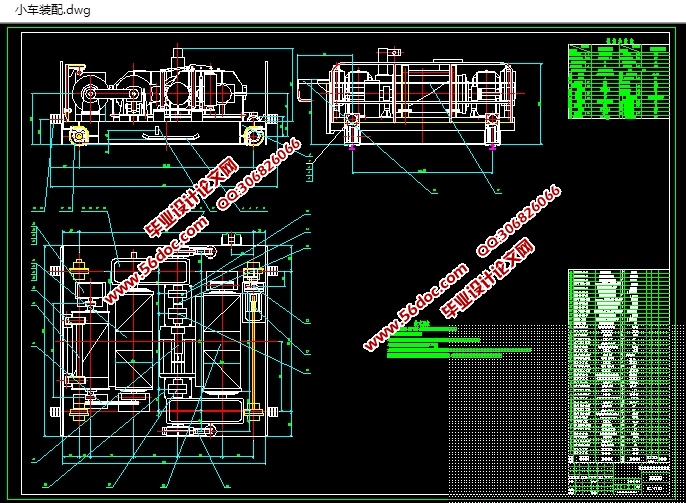This screenshot has width=686, height=503.
Task: Select the yellow right wheel in the front view
Action: pyautogui.click(x=254, y=135)
